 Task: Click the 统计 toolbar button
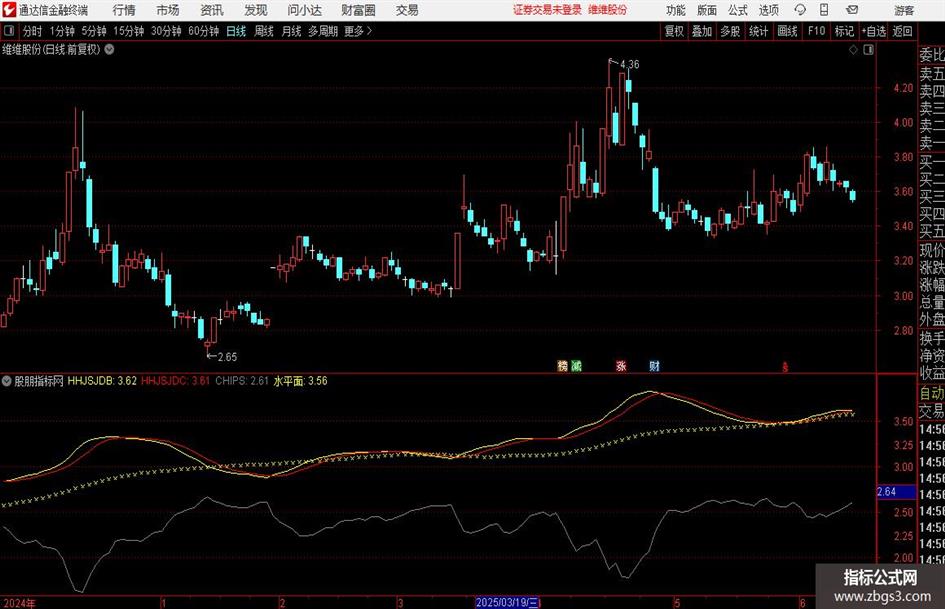pyautogui.click(x=758, y=31)
